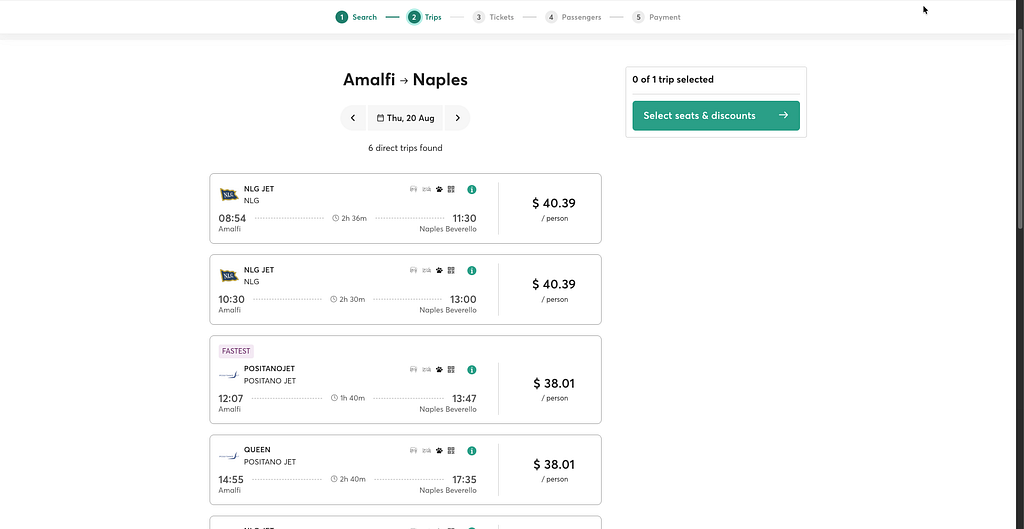Select the $ 40.39 trip departing 10:30
The height and width of the screenshot is (529, 1024).
pos(405,289)
